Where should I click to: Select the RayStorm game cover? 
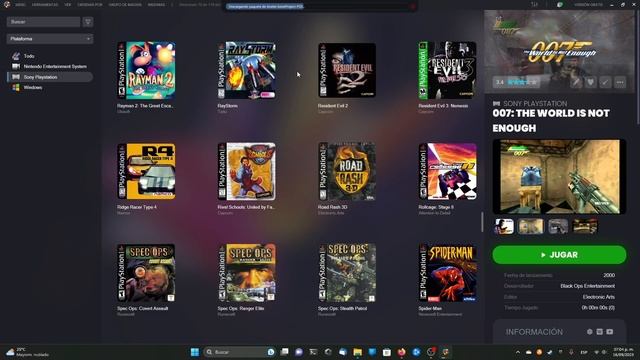[x=247, y=70]
